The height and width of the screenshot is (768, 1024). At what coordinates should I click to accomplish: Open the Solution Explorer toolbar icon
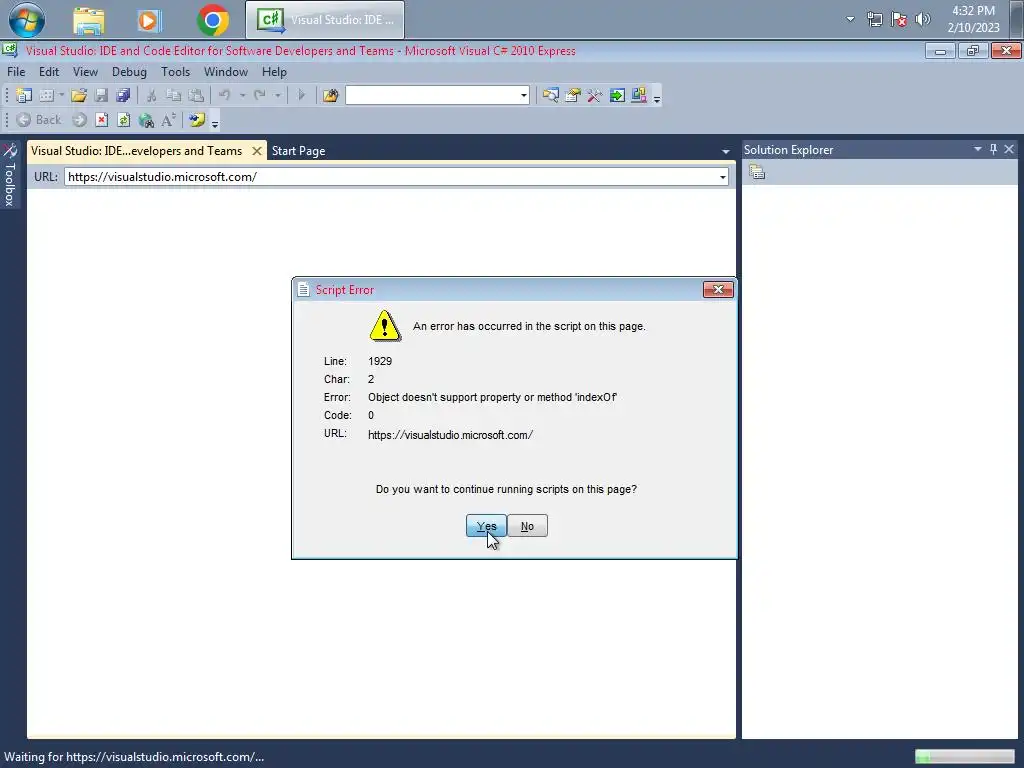click(x=551, y=95)
